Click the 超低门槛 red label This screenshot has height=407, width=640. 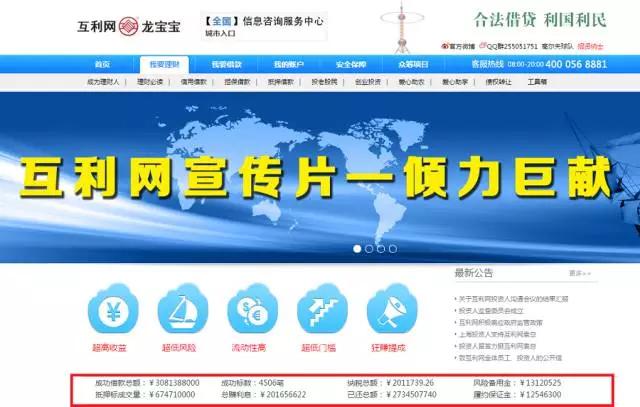[x=318, y=348]
